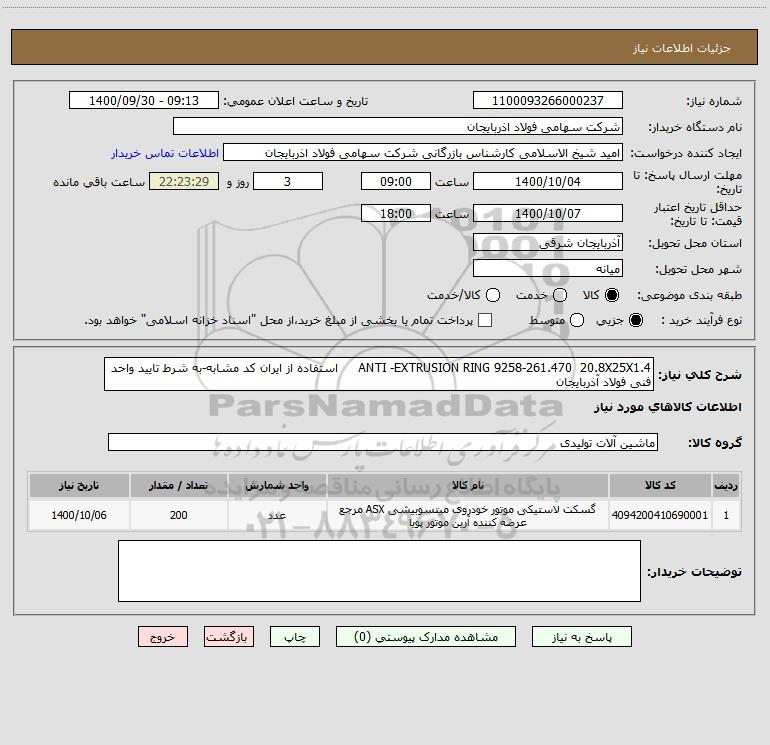
Task: Select the خدمت radio button
Action: tap(560, 295)
